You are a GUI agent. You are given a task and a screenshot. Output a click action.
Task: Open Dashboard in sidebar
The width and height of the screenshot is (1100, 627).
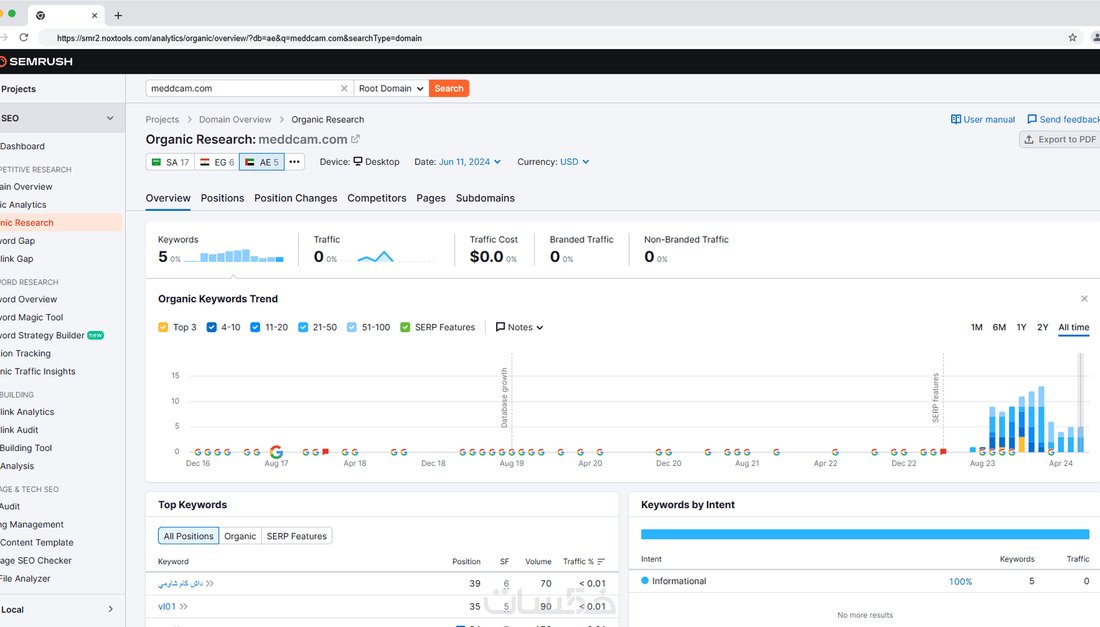[22, 146]
